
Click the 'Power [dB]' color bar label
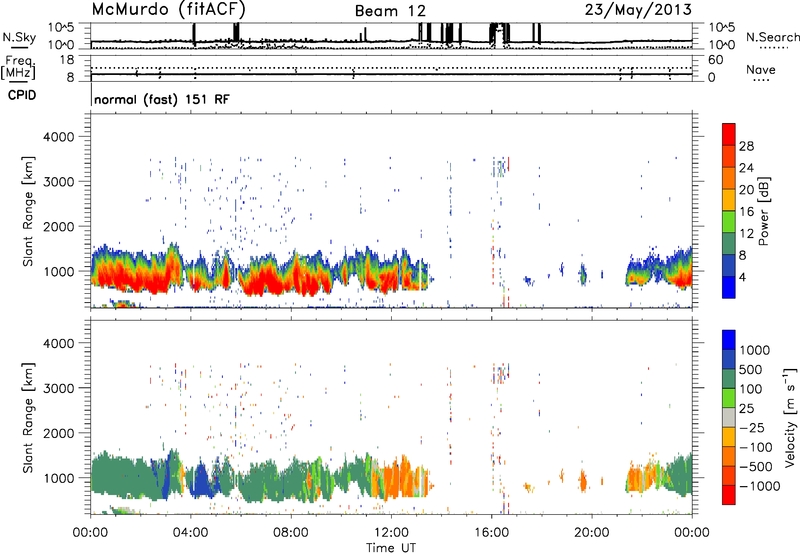pyautogui.click(x=763, y=211)
